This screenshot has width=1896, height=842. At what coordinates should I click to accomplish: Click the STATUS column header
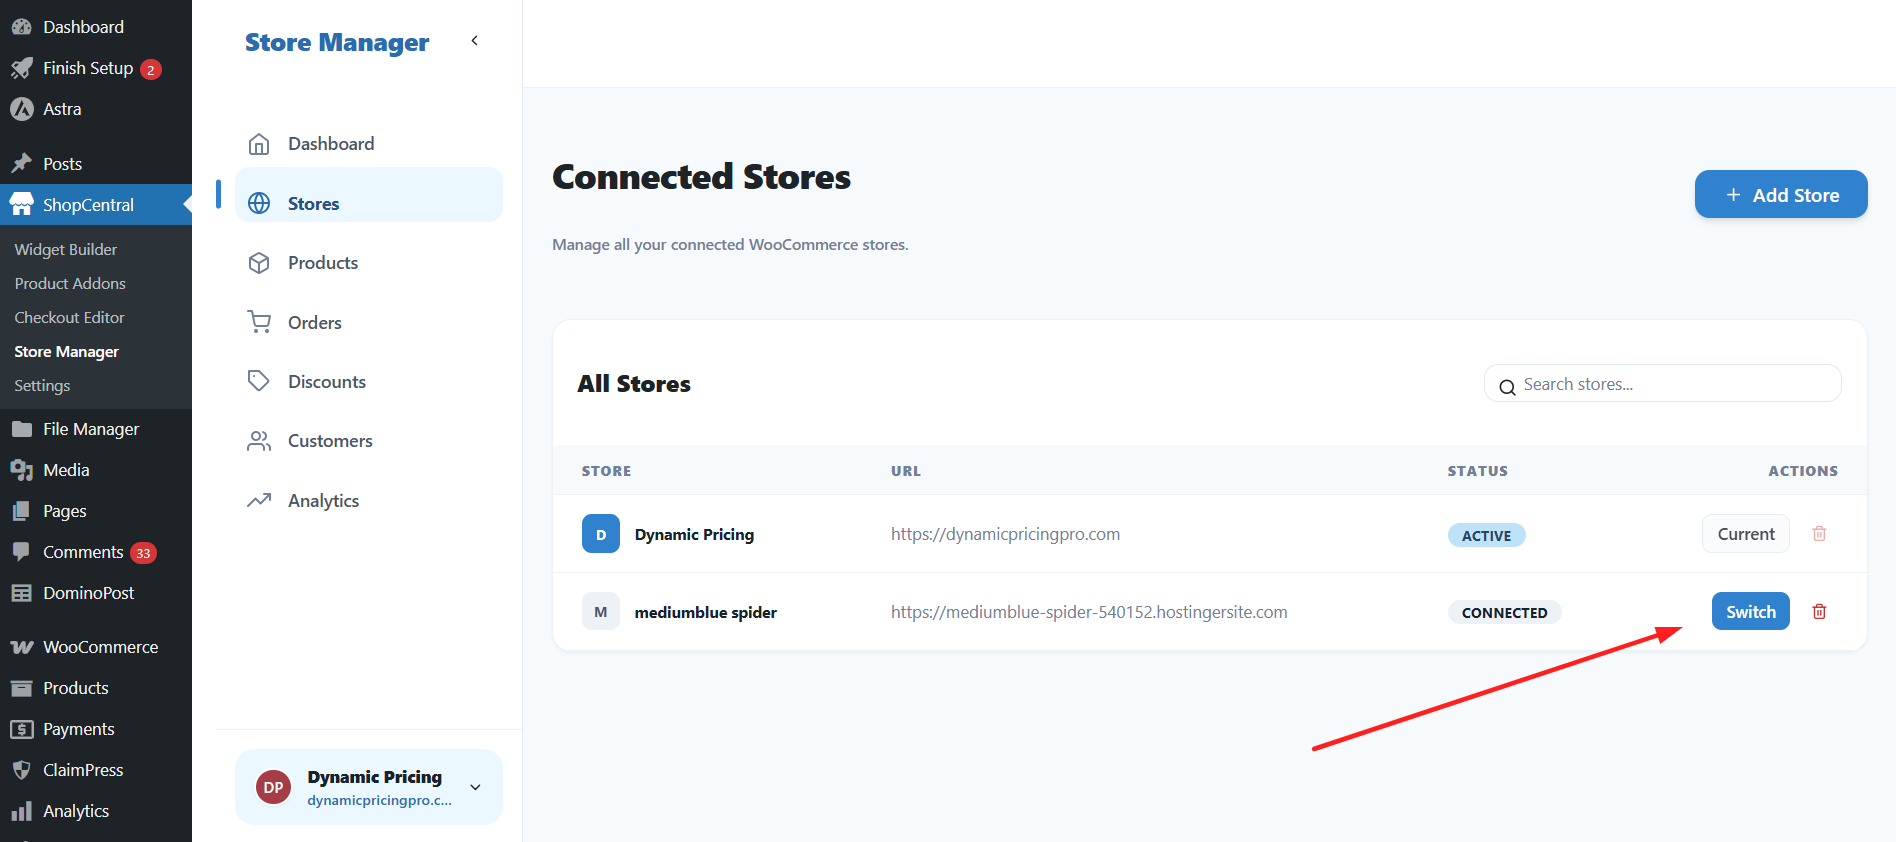[1477, 471]
